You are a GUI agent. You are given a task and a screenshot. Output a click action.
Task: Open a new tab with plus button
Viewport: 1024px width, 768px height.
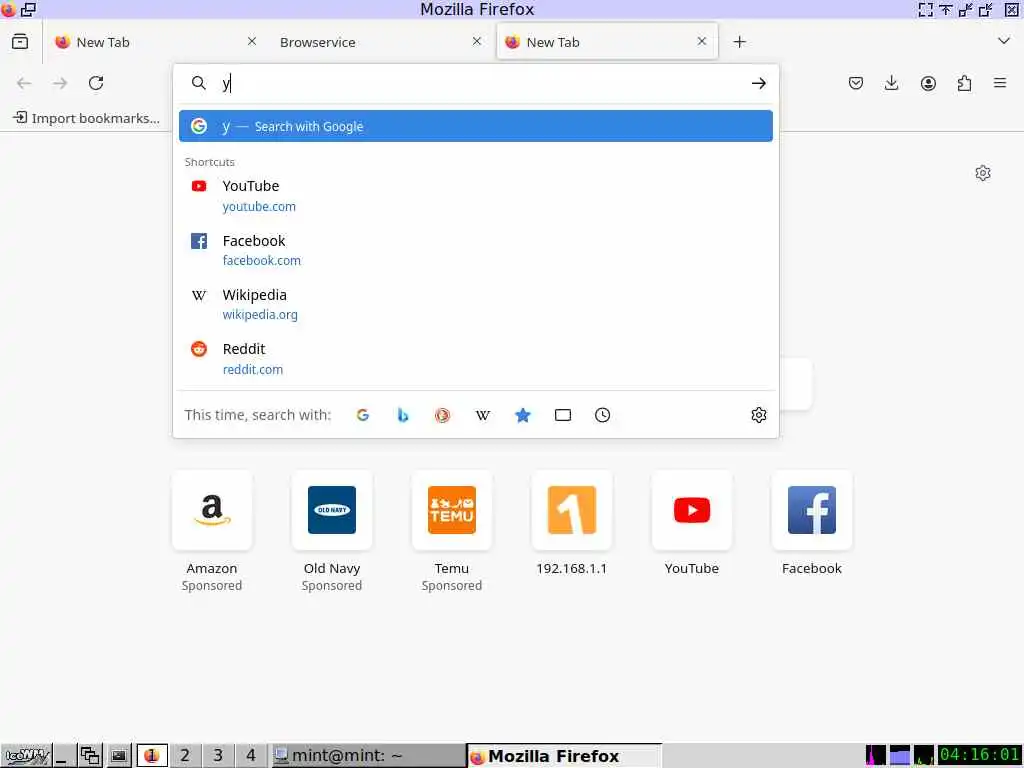point(739,42)
